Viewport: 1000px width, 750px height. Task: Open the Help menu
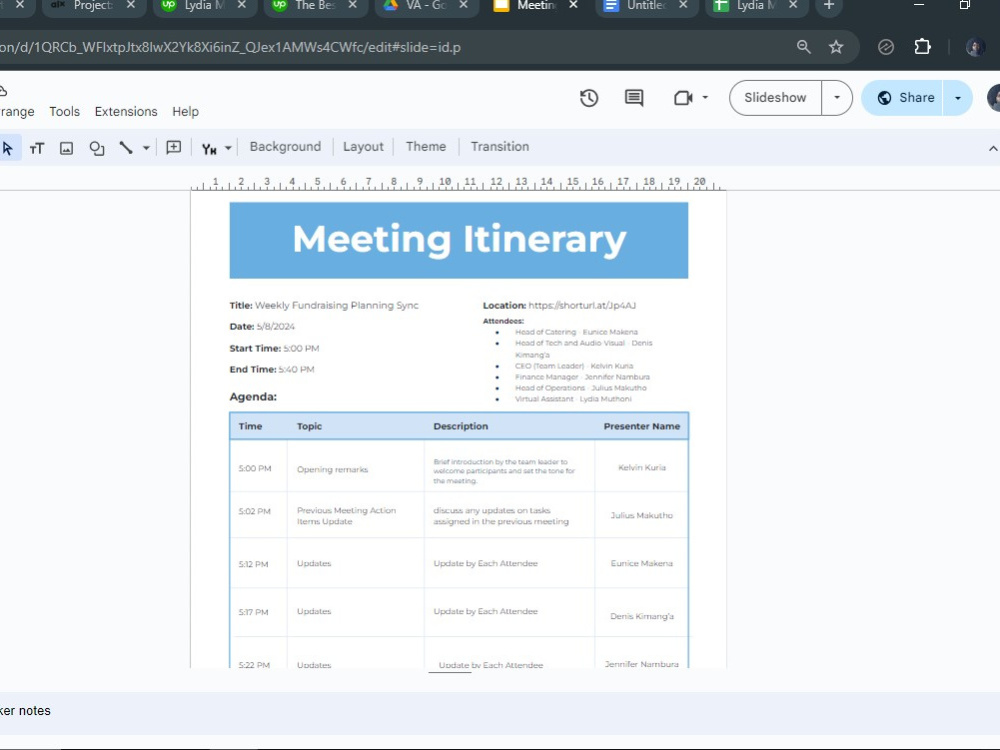click(186, 112)
